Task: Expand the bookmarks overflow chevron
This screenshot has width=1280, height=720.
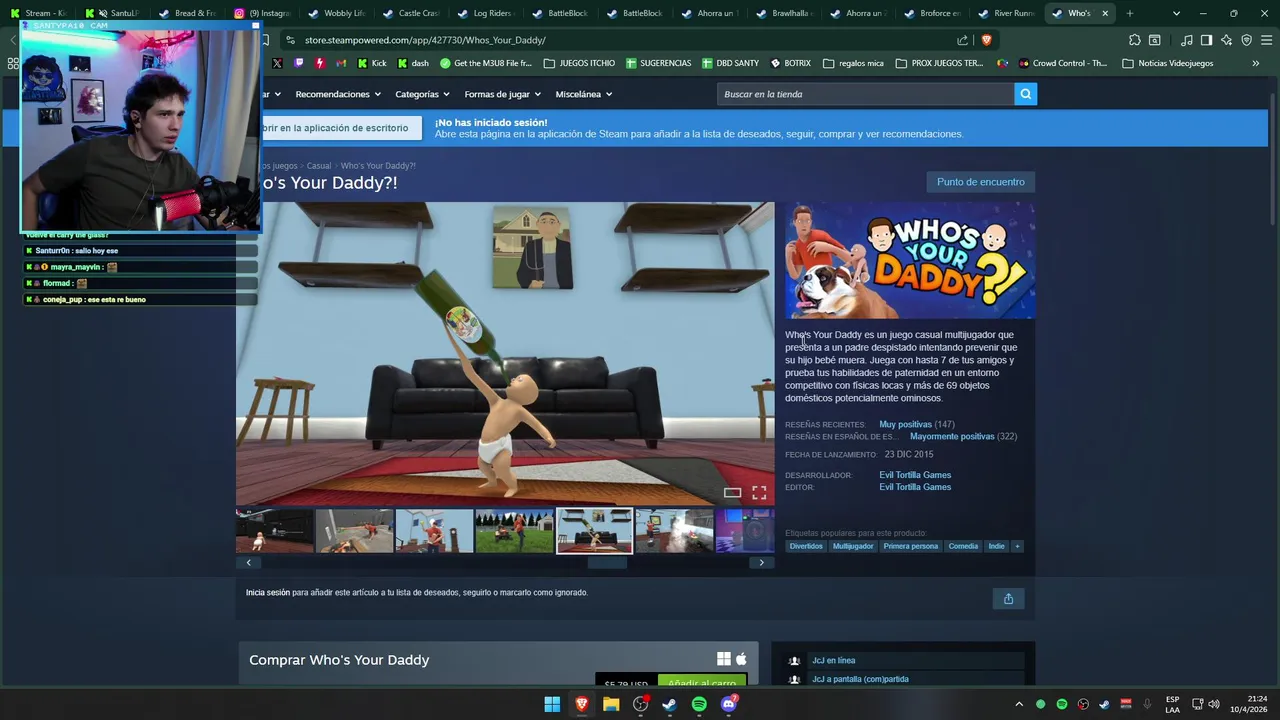Action: [1255, 63]
